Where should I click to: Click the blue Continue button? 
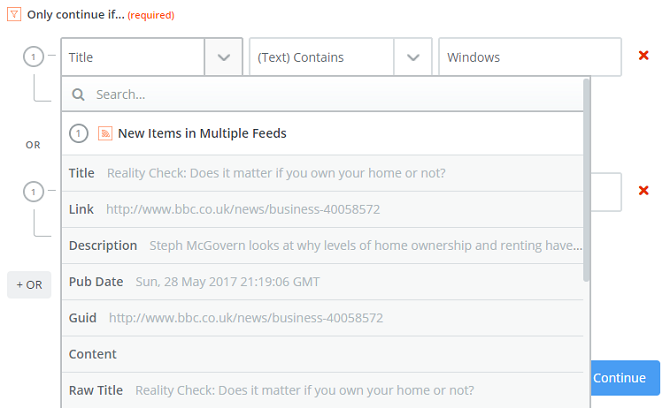pos(625,378)
